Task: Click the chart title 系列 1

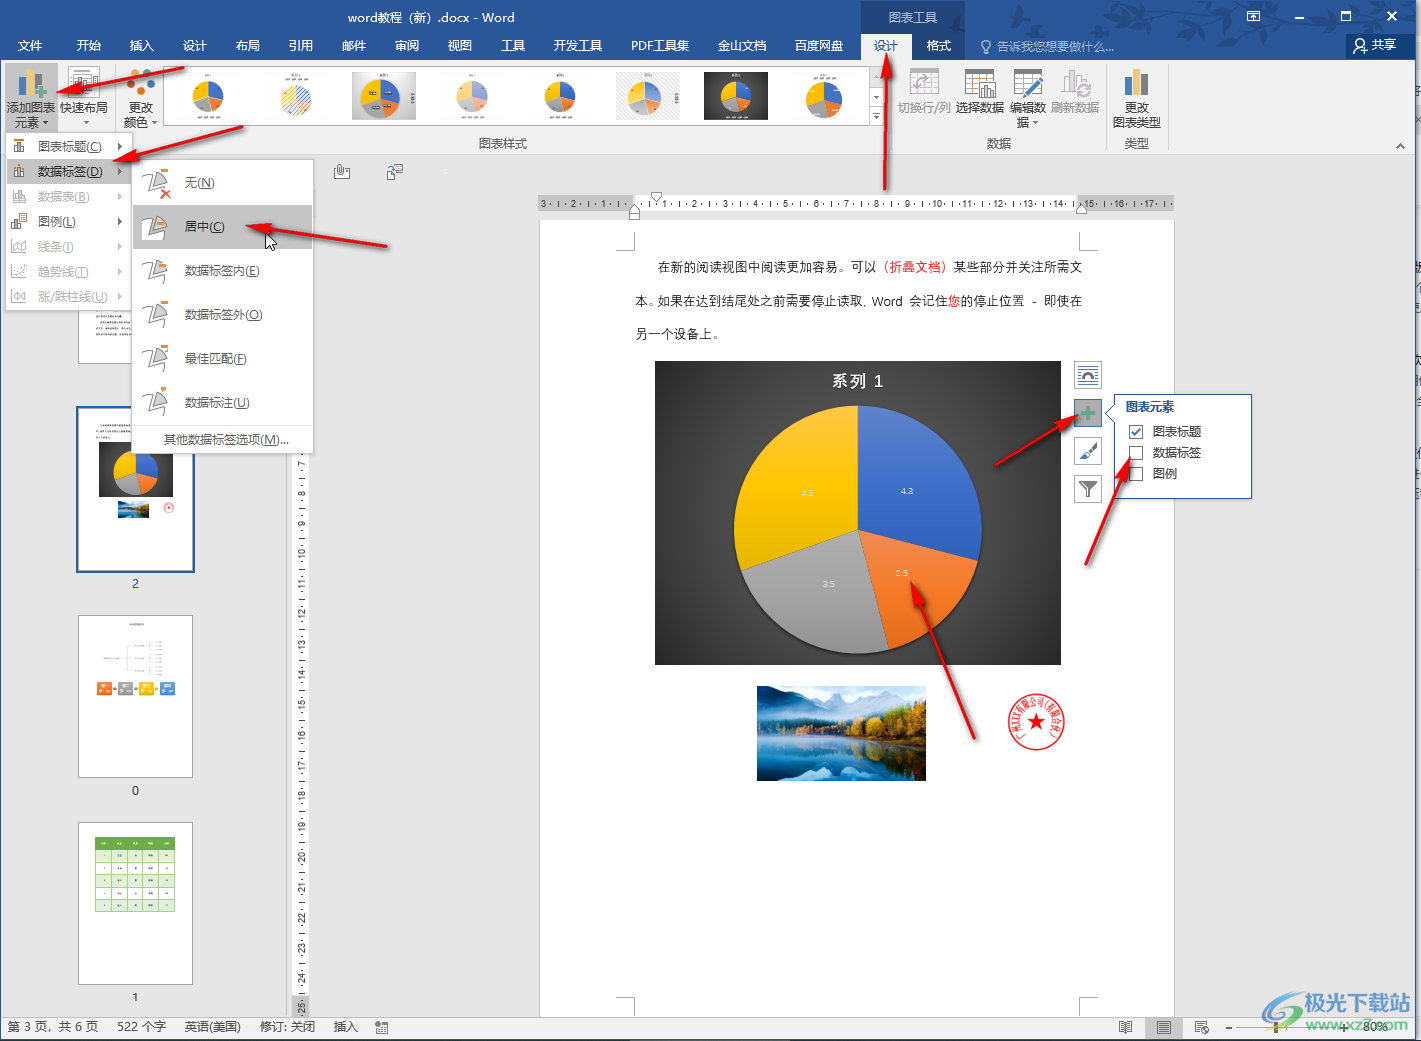Action: [x=858, y=381]
